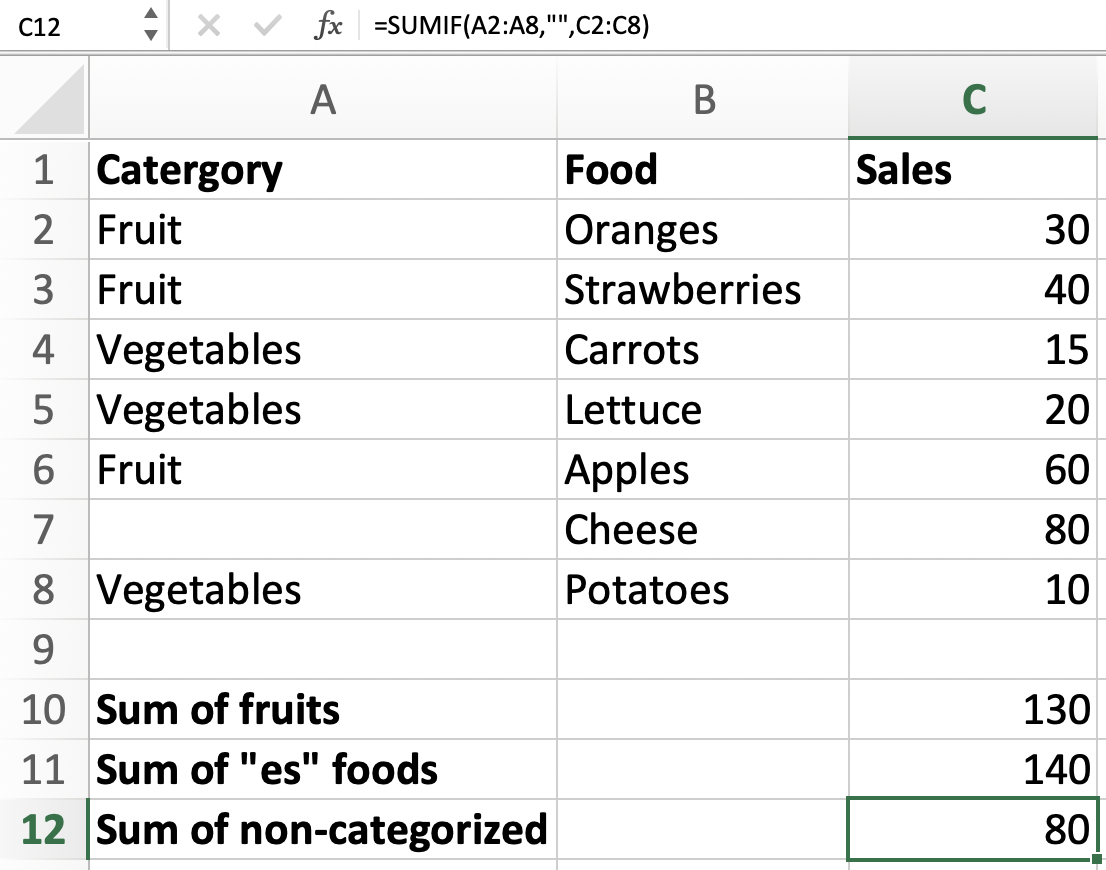Cancel the formula using the X icon

(210, 24)
